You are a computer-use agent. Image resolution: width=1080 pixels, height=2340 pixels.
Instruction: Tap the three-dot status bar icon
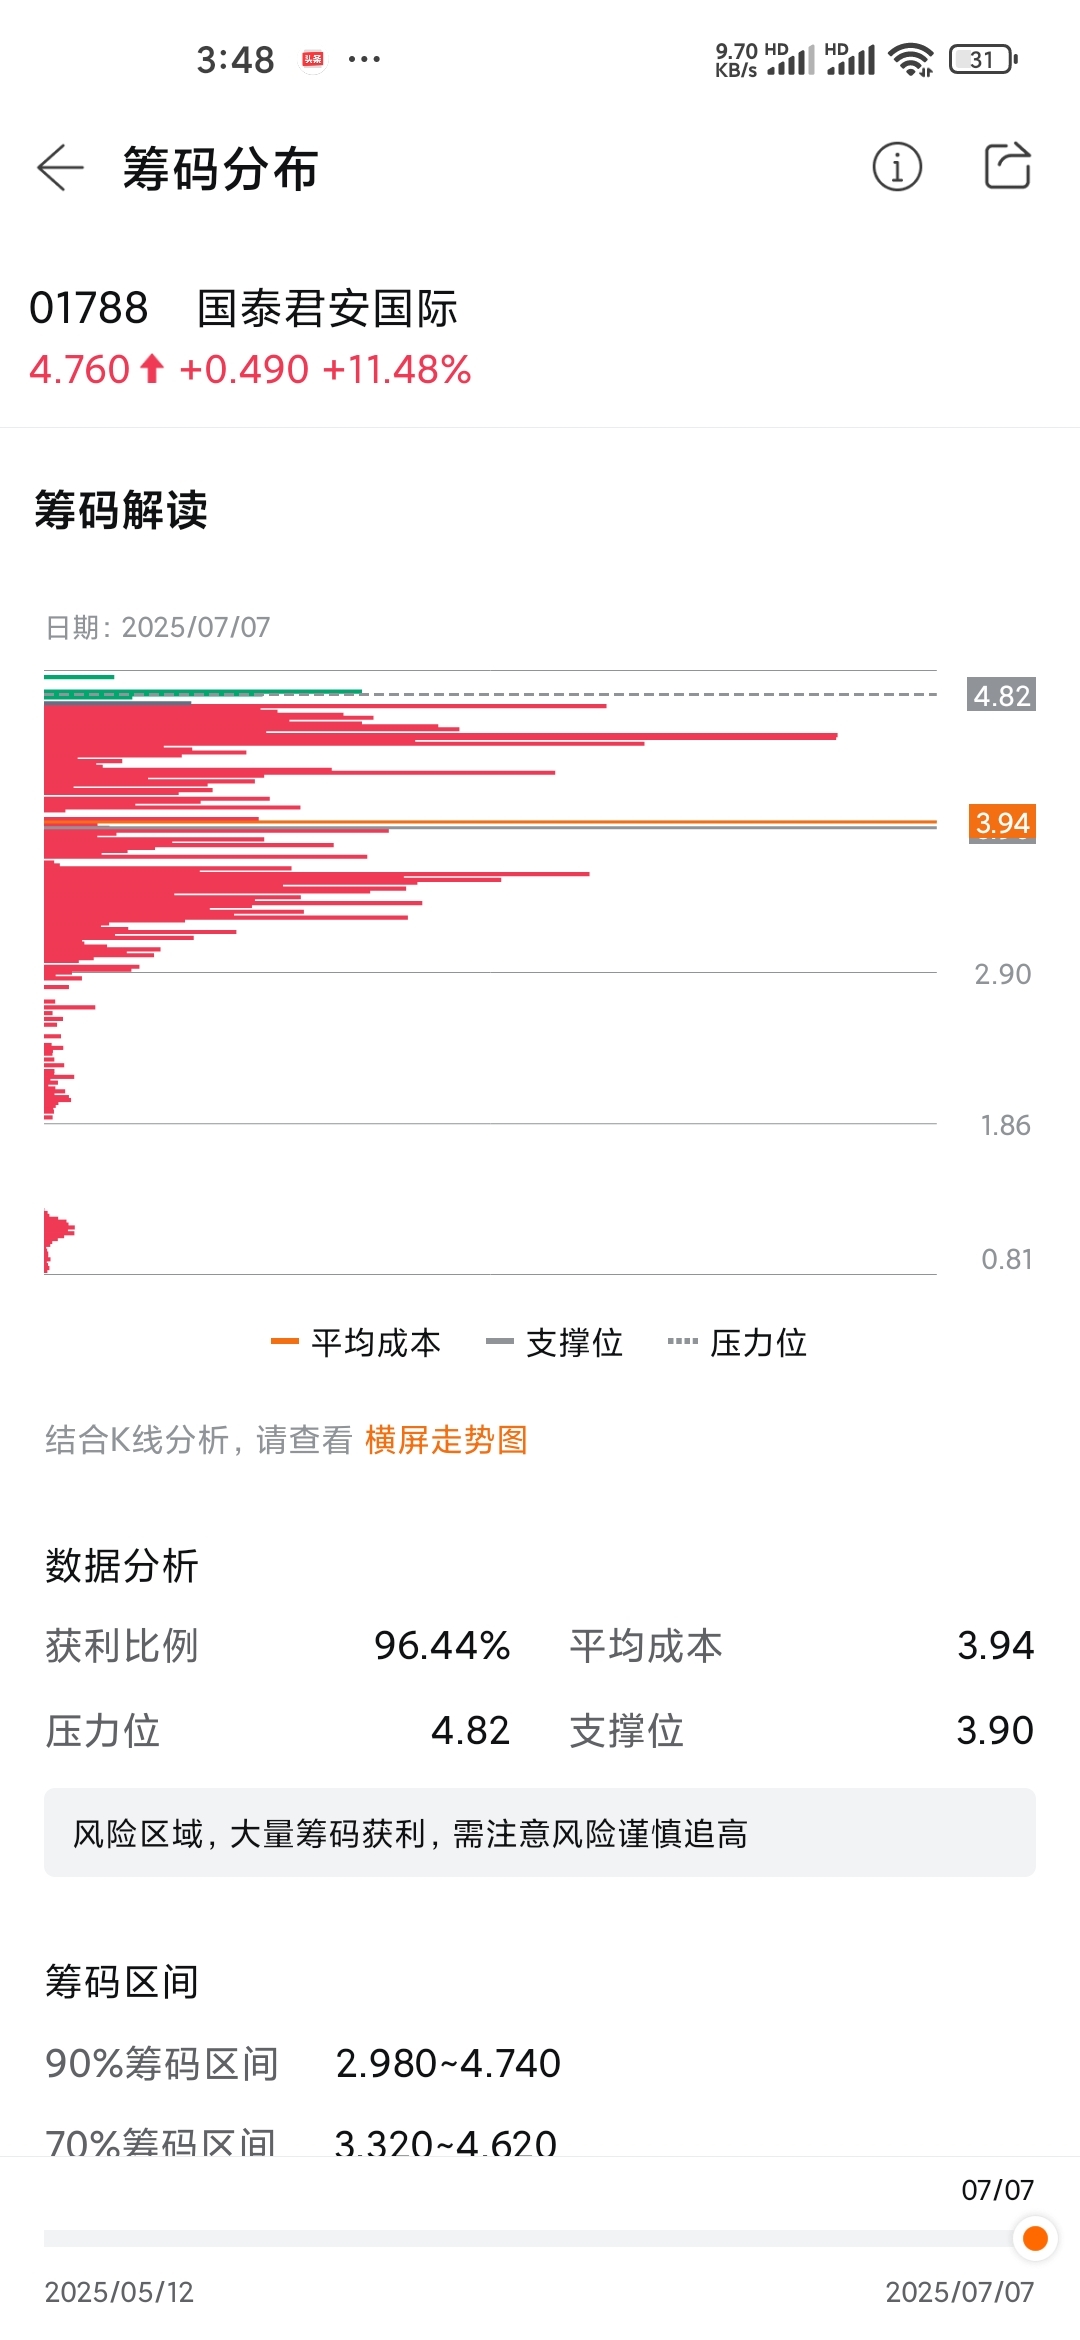pyautogui.click(x=364, y=60)
